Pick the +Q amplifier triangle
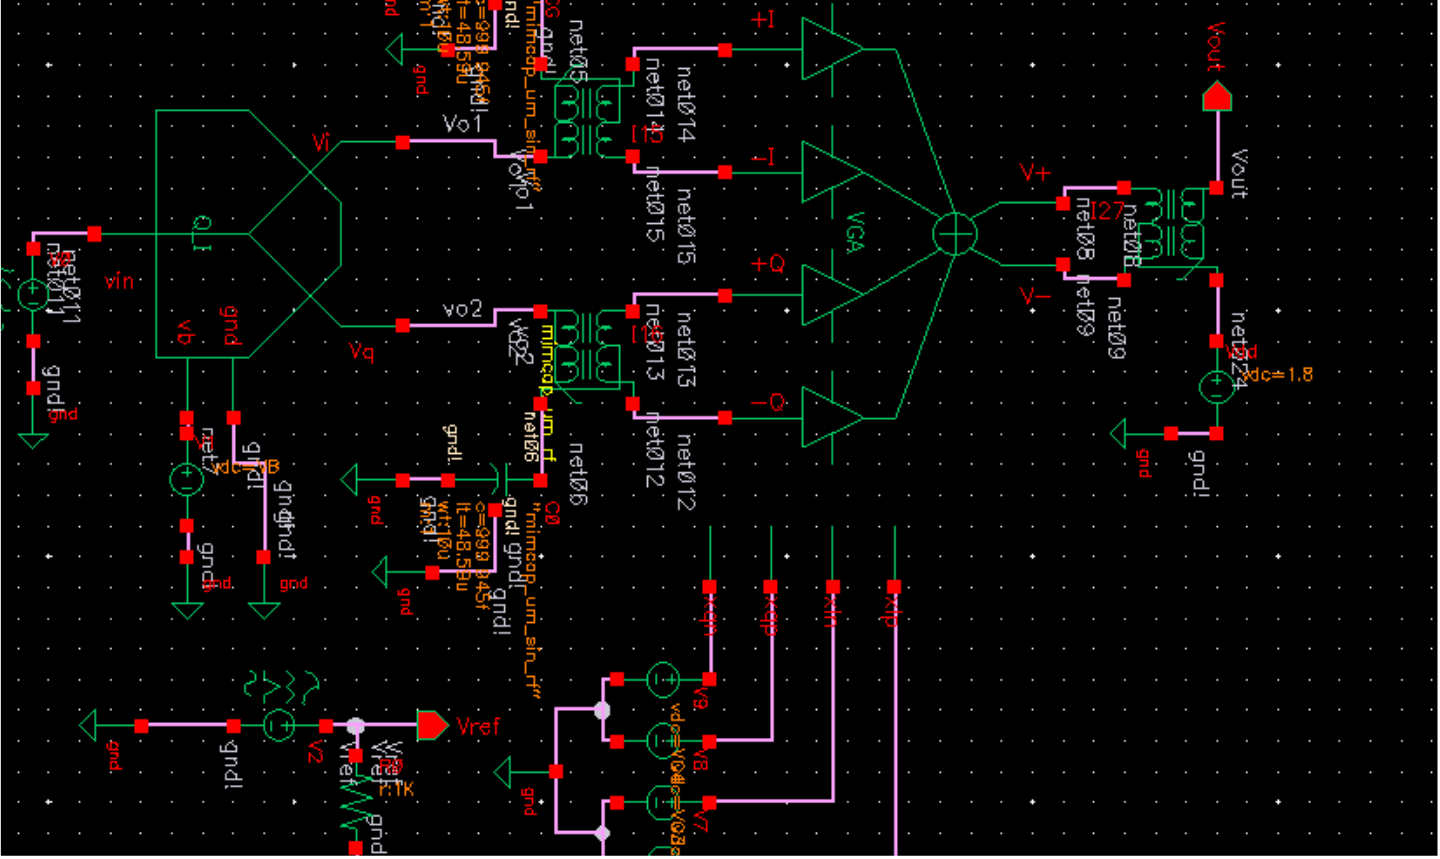This screenshot has height=859, width=1440. pos(832,295)
